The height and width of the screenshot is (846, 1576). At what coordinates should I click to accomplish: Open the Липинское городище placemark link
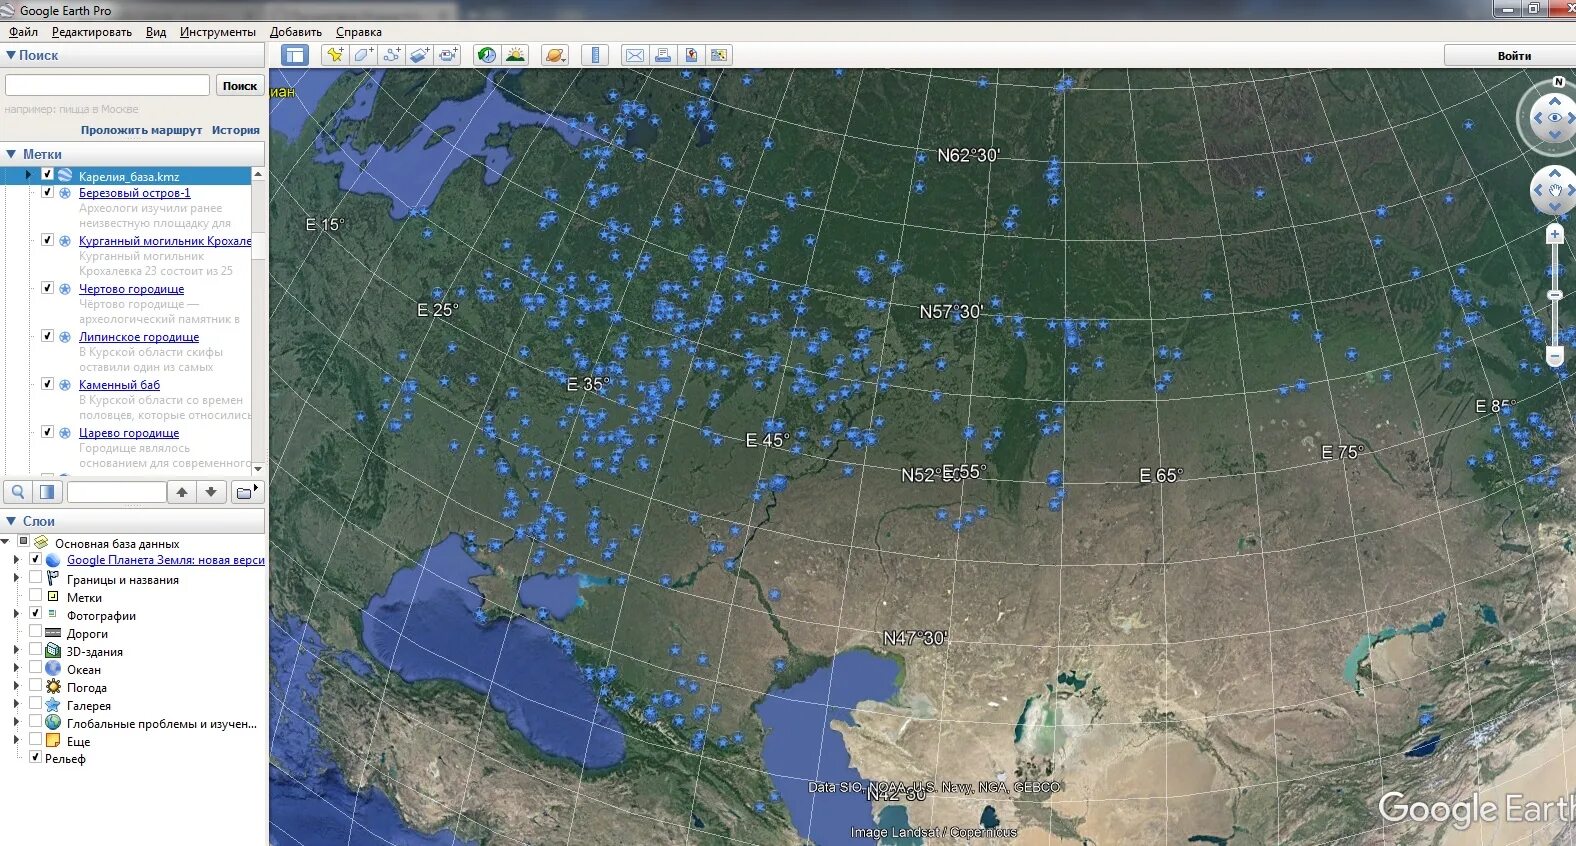(139, 337)
